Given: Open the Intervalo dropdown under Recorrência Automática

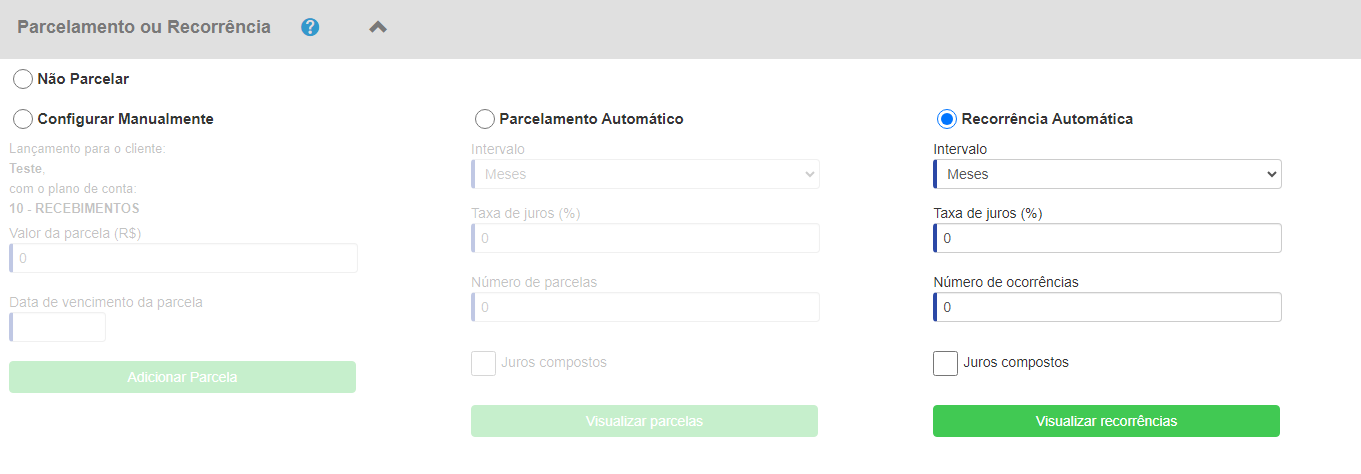Looking at the screenshot, I should point(1107,174).
